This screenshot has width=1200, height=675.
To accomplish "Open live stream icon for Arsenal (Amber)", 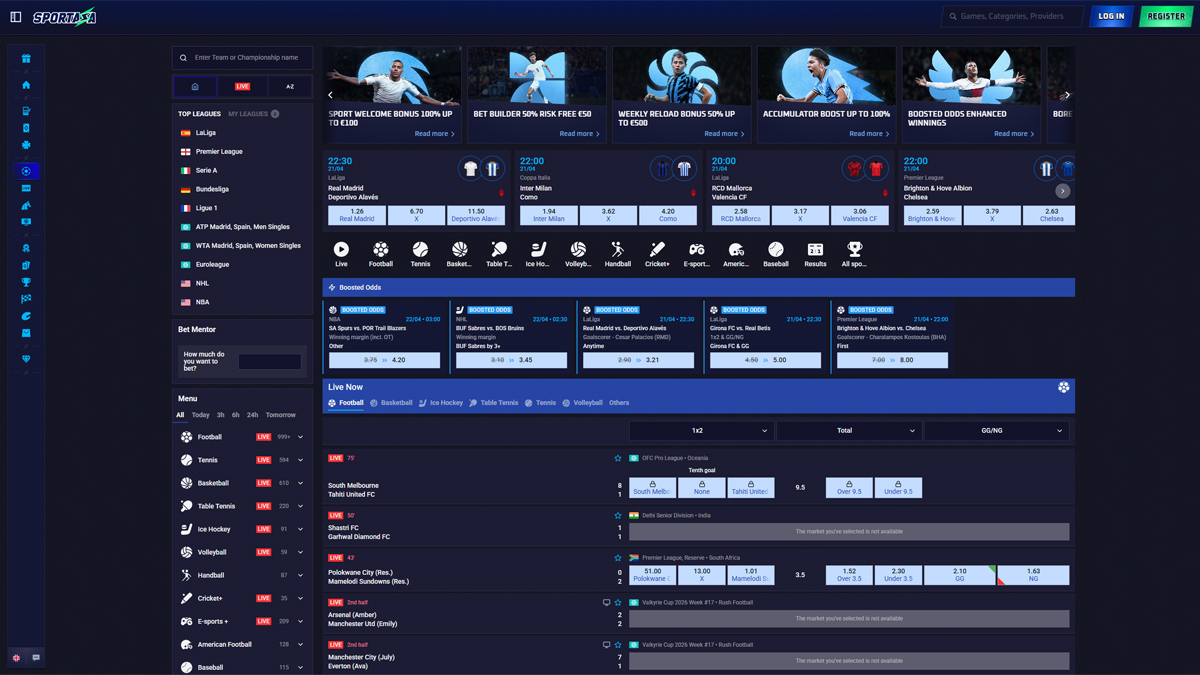I will pos(606,603).
